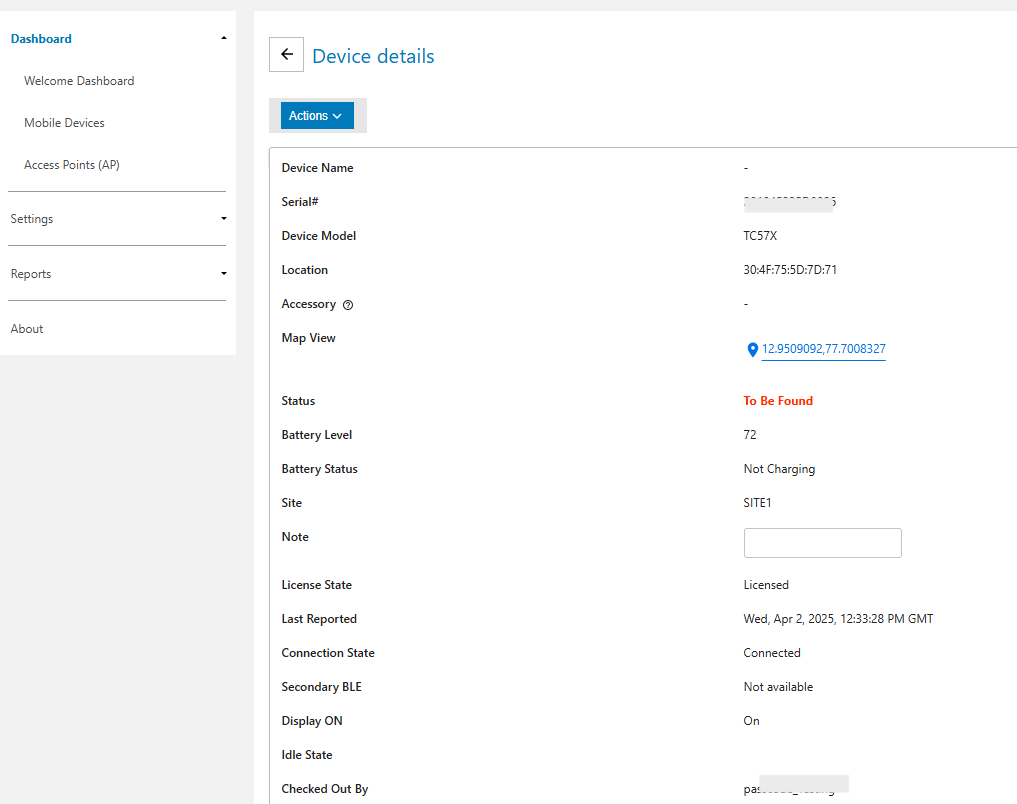Click the Dashboard sidebar heading
1017x804 pixels.
pos(41,39)
